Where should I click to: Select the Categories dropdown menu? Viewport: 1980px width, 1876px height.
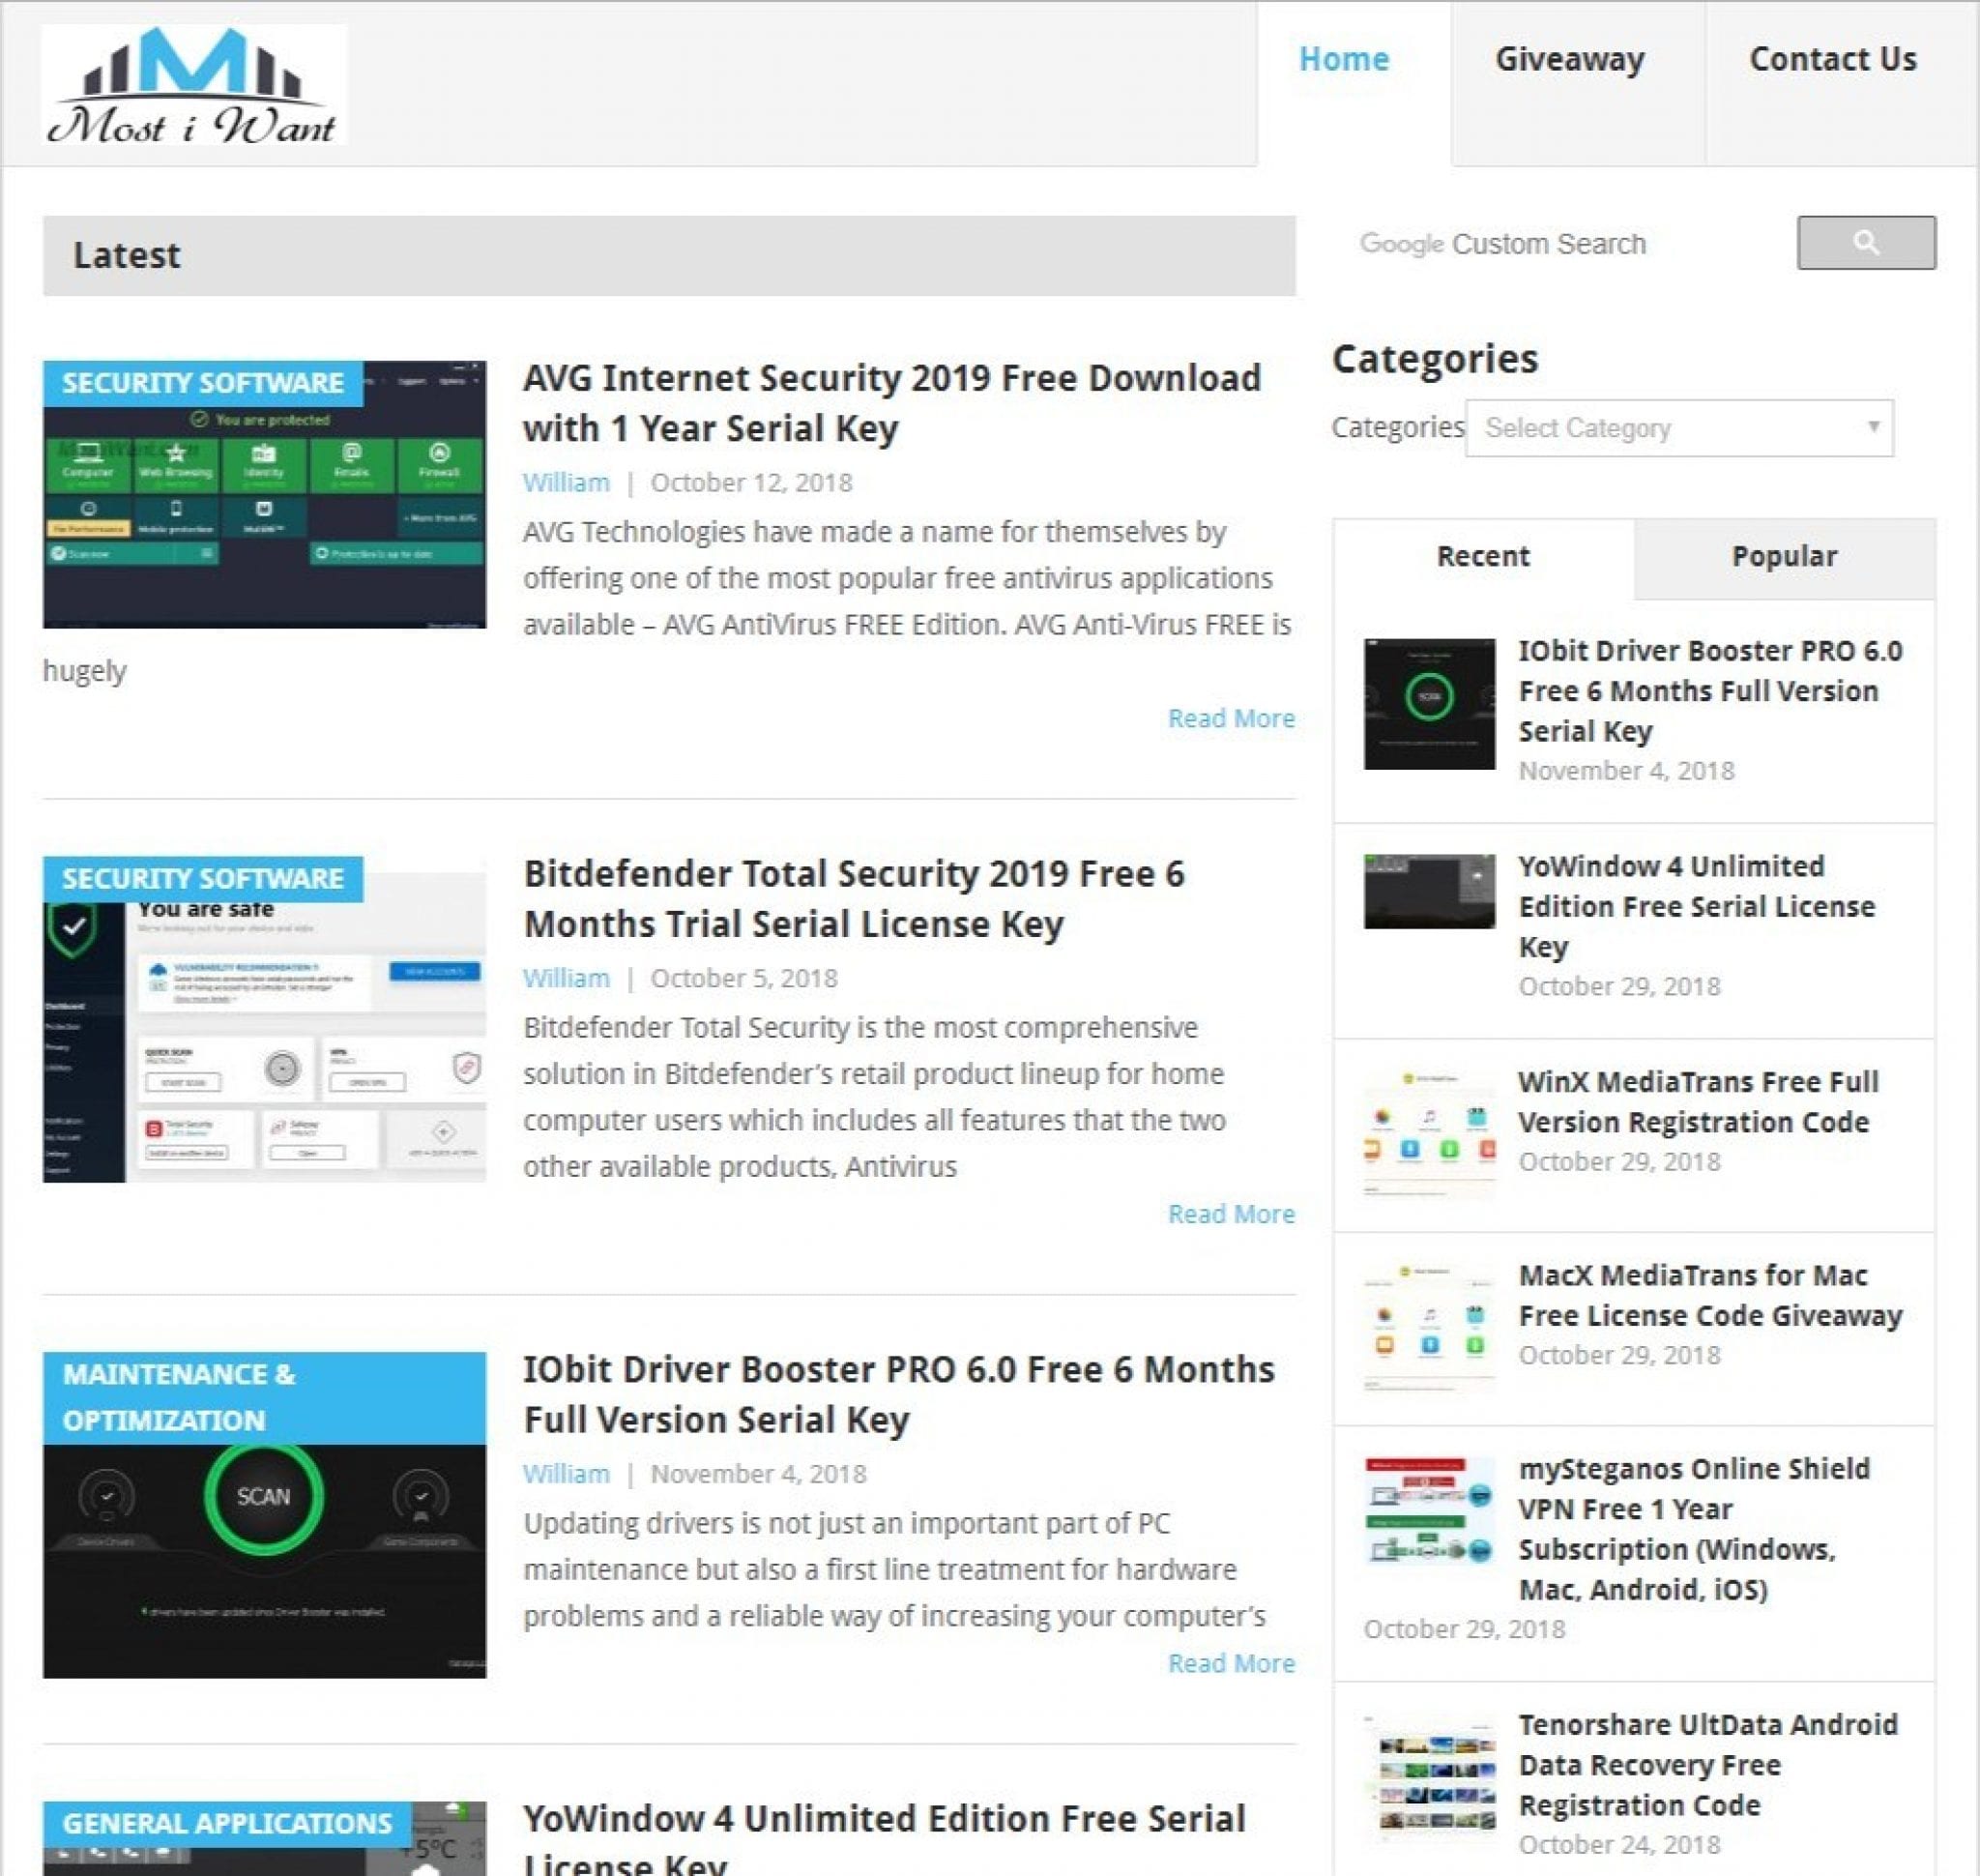1678,428
